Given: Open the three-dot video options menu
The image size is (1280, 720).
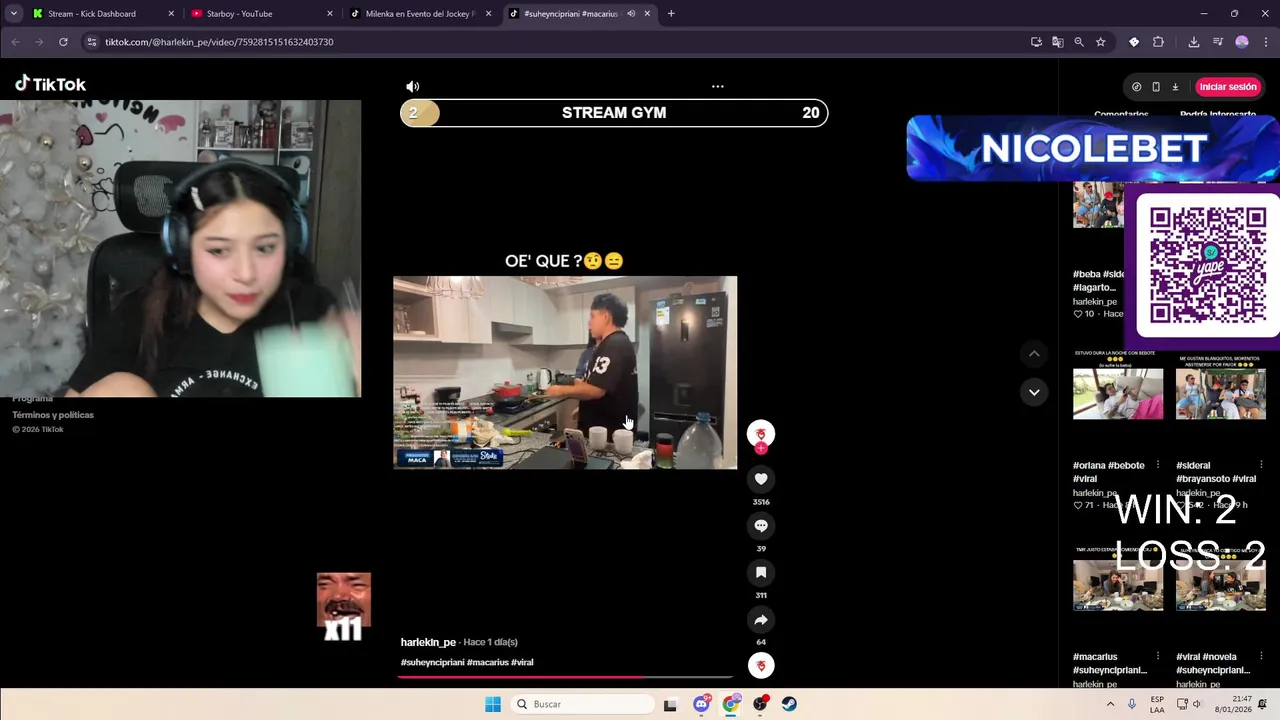Looking at the screenshot, I should coord(717,86).
